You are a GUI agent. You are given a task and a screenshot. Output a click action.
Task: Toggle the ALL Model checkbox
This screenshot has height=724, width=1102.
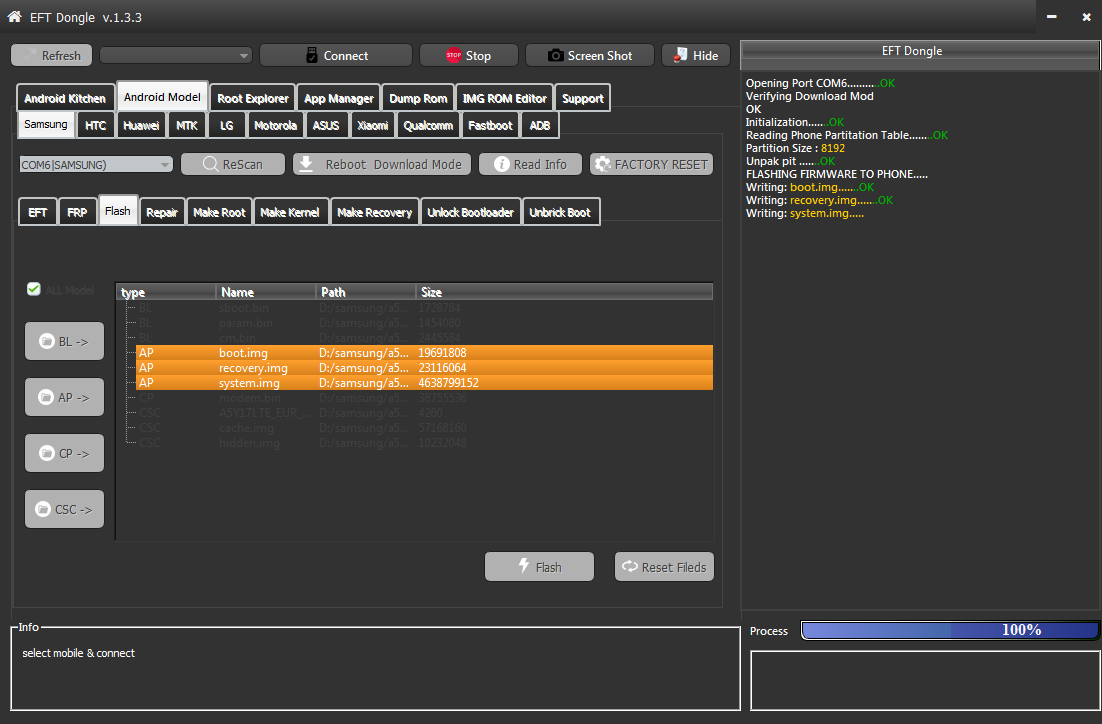click(x=33, y=289)
